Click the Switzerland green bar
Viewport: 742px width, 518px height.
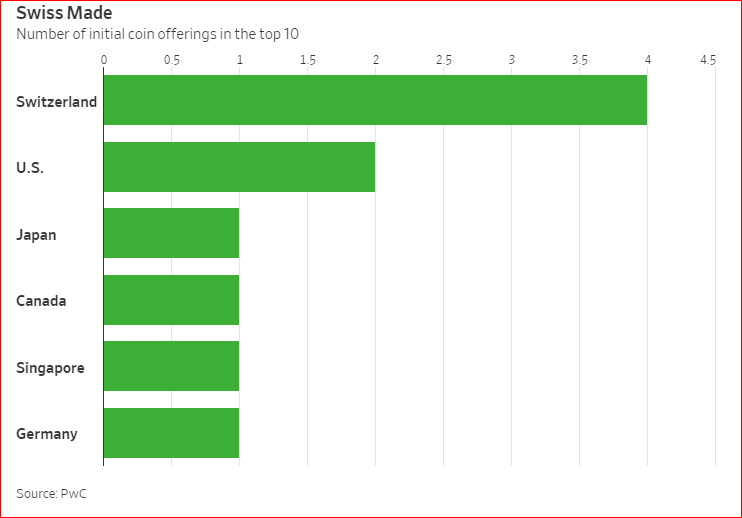coord(375,100)
